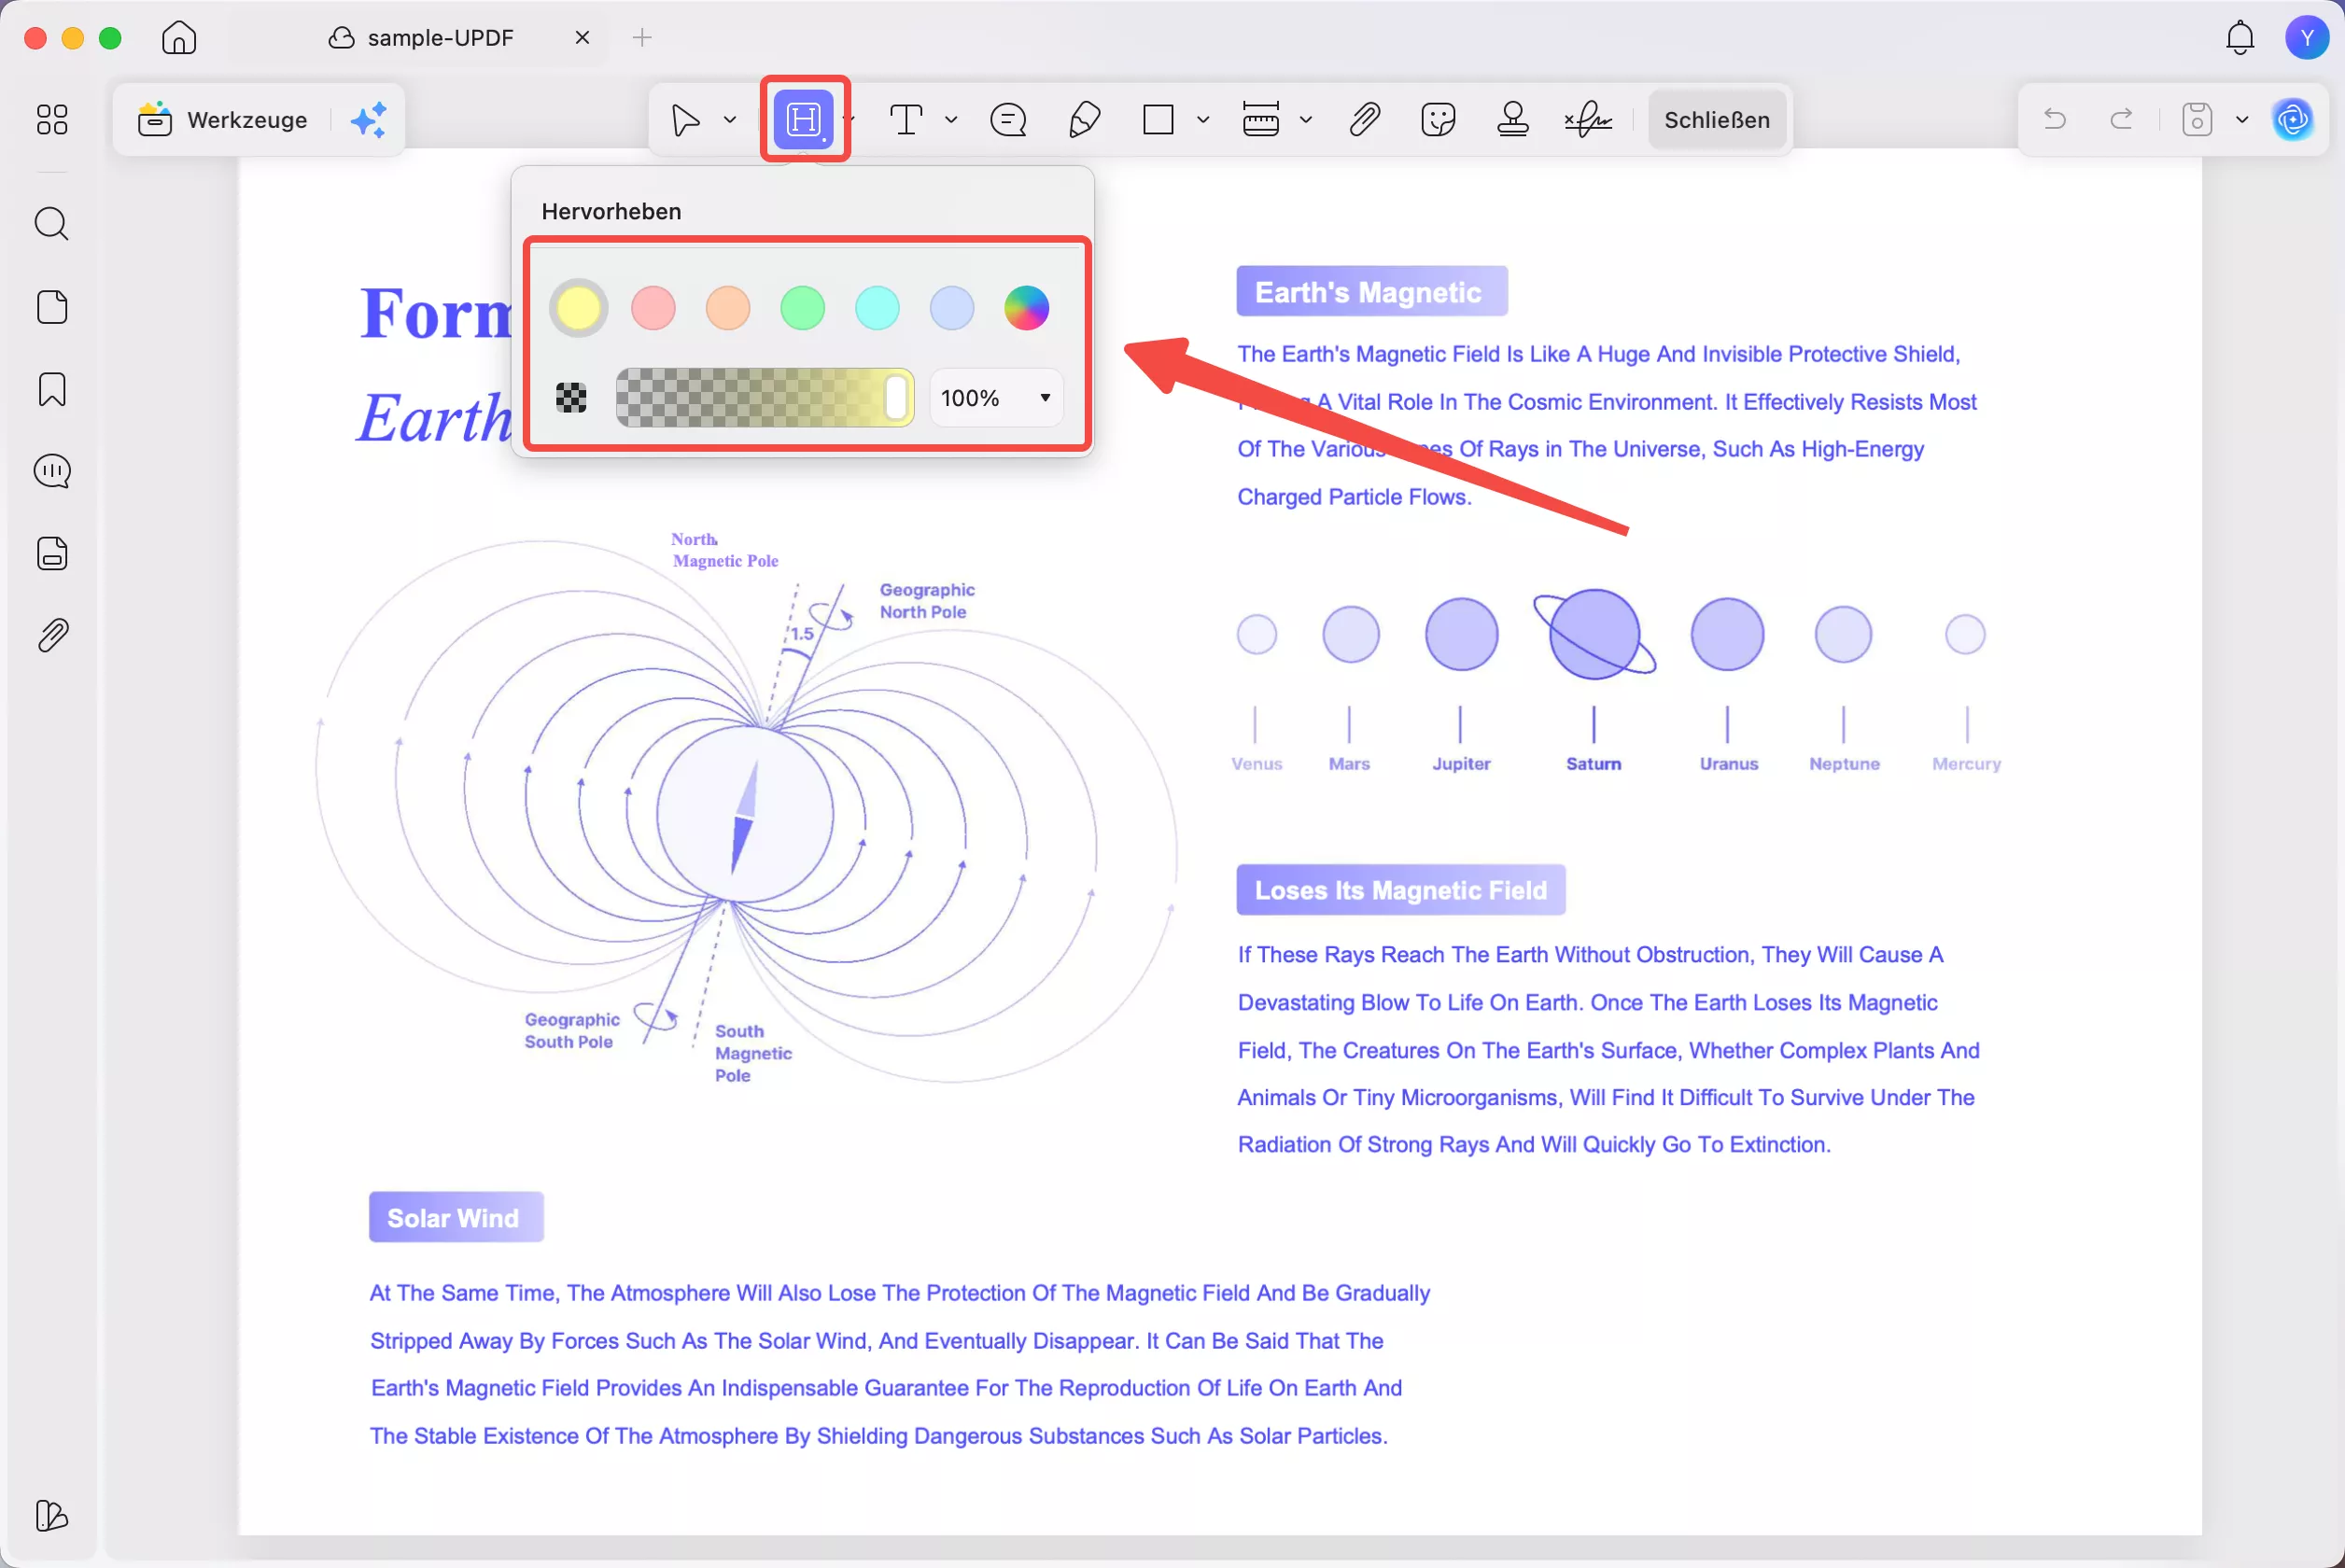
Task: Pick the pink highlight color
Action: coord(653,308)
